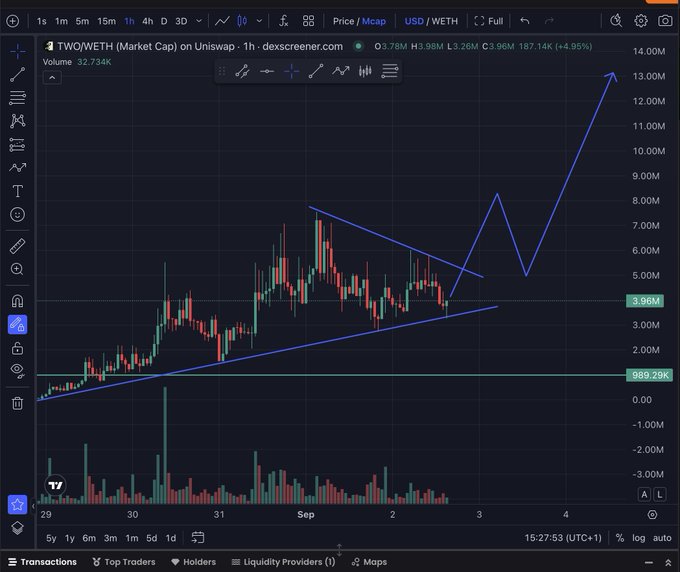Open the layout grid icon
This screenshot has height=572, width=680.
pos(308,21)
